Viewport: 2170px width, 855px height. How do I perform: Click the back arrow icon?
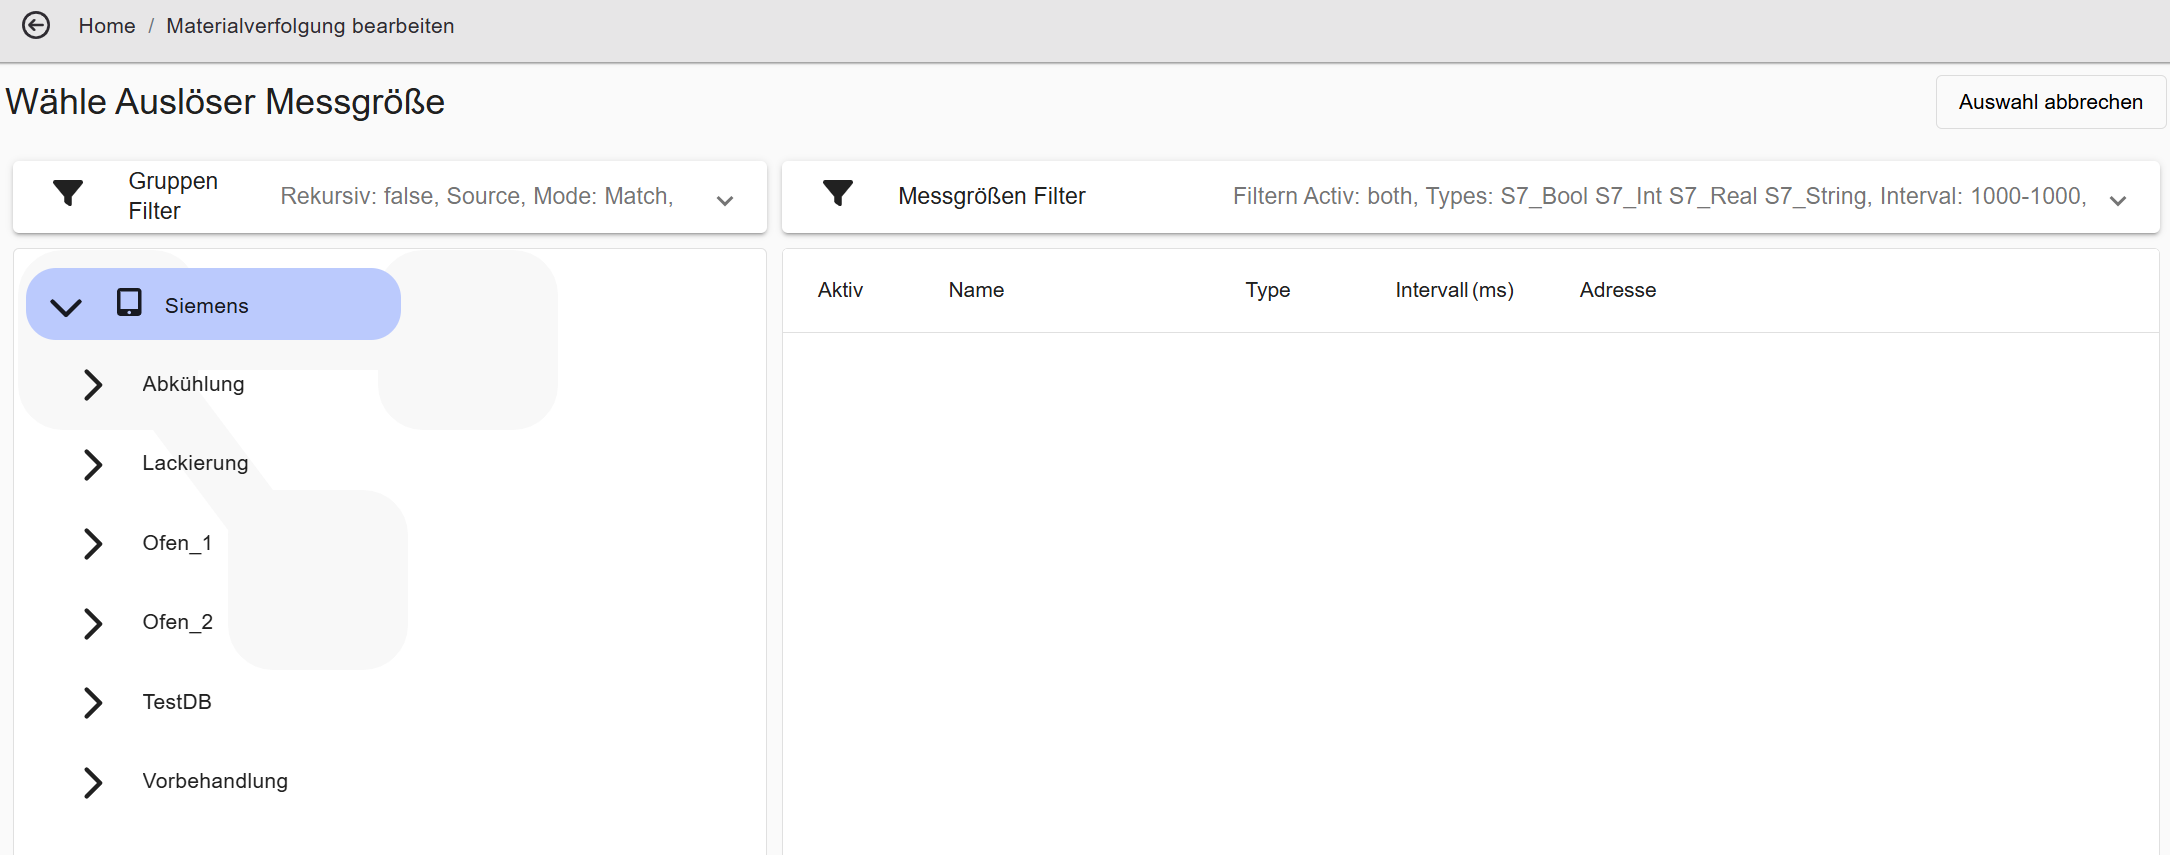tap(36, 25)
